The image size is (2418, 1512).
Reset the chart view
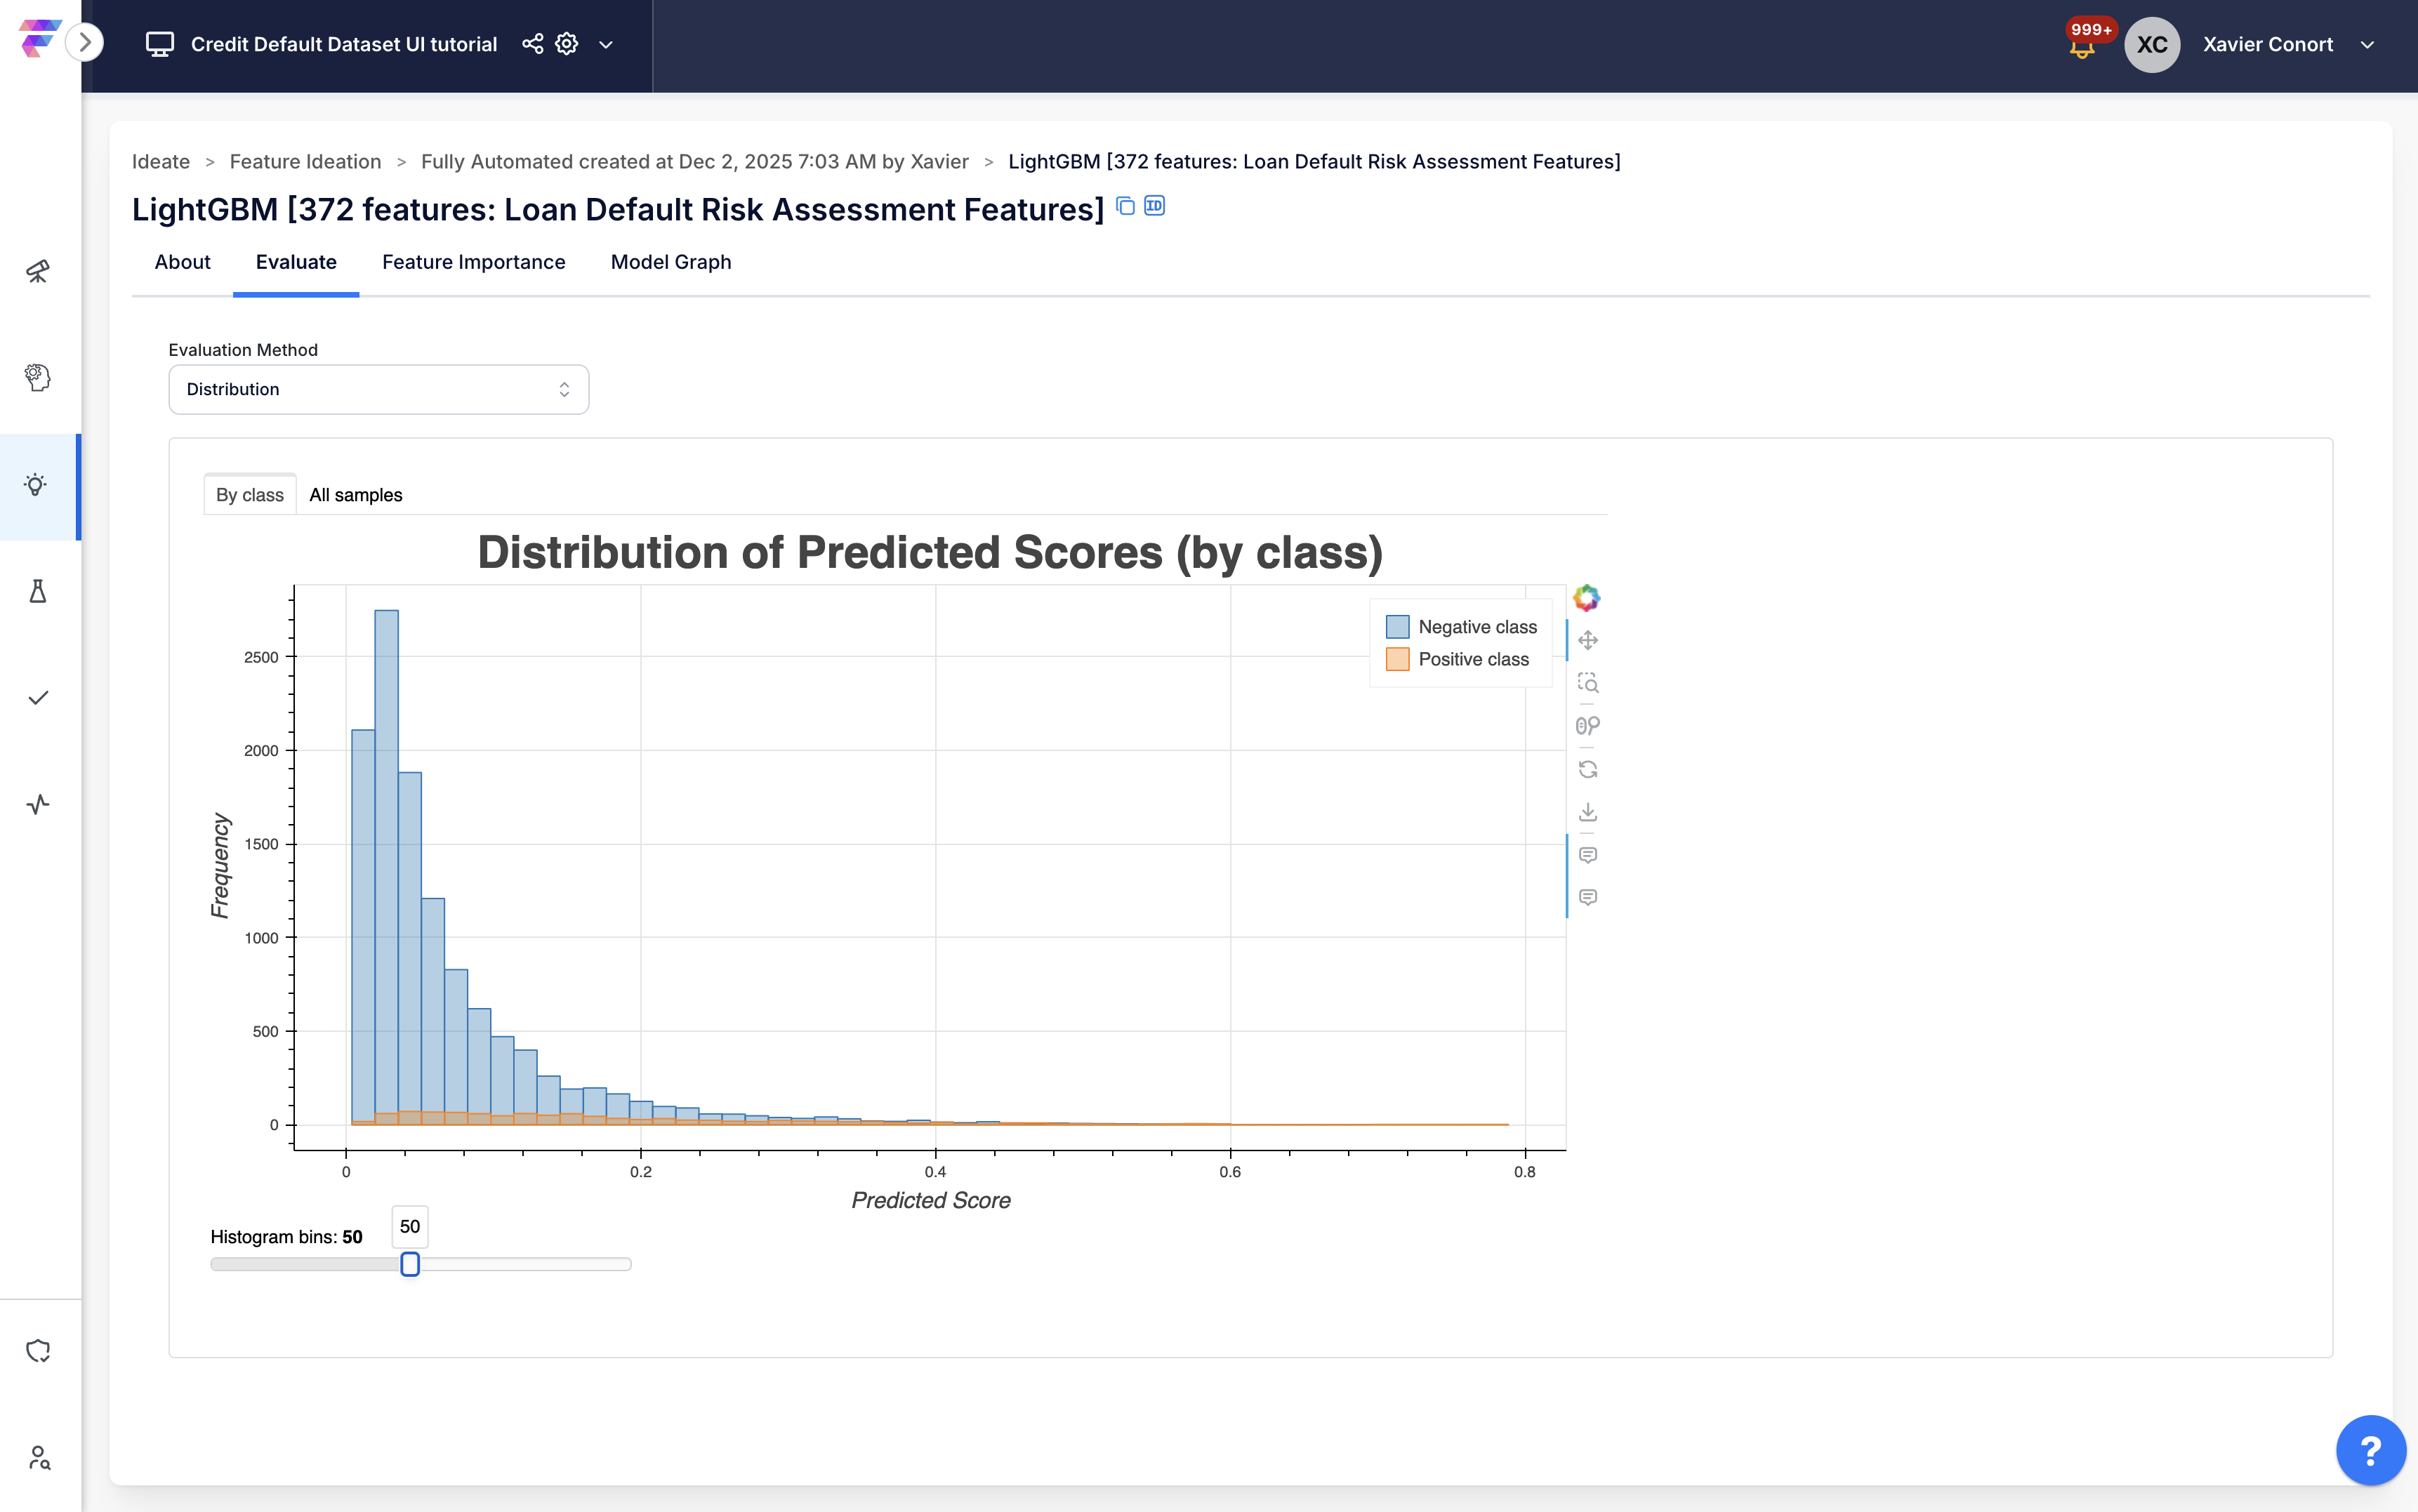click(1587, 769)
